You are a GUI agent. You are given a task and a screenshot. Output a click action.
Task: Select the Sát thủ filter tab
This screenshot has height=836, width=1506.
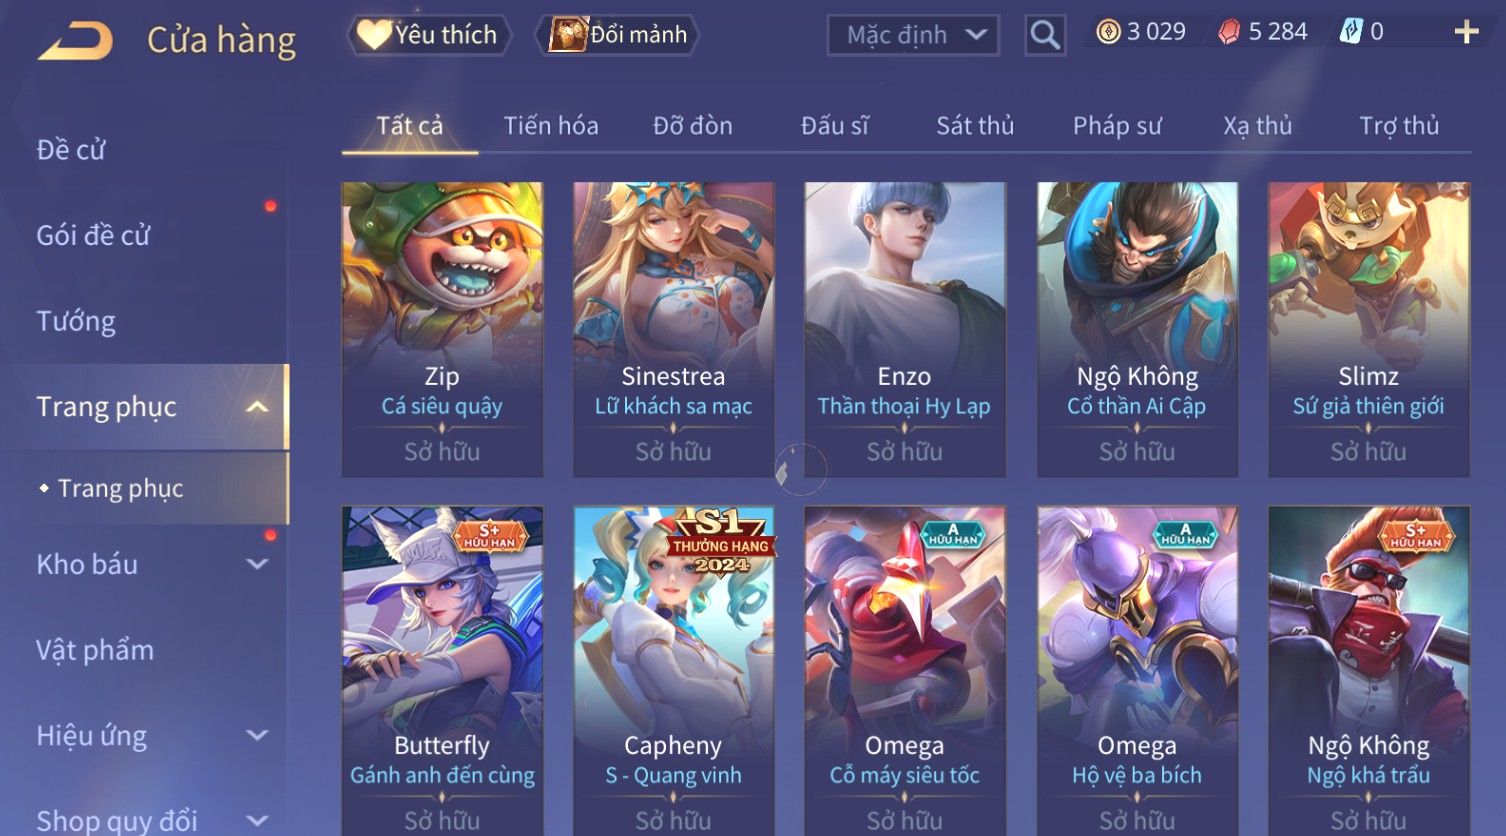pos(975,126)
